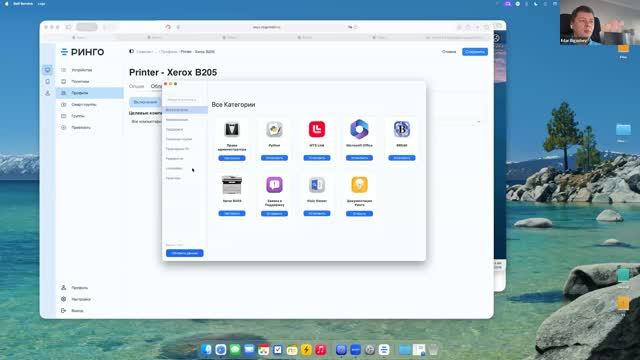Click the Xerox B205 printer icon
The width and height of the screenshot is (640, 360).
[x=232, y=185]
